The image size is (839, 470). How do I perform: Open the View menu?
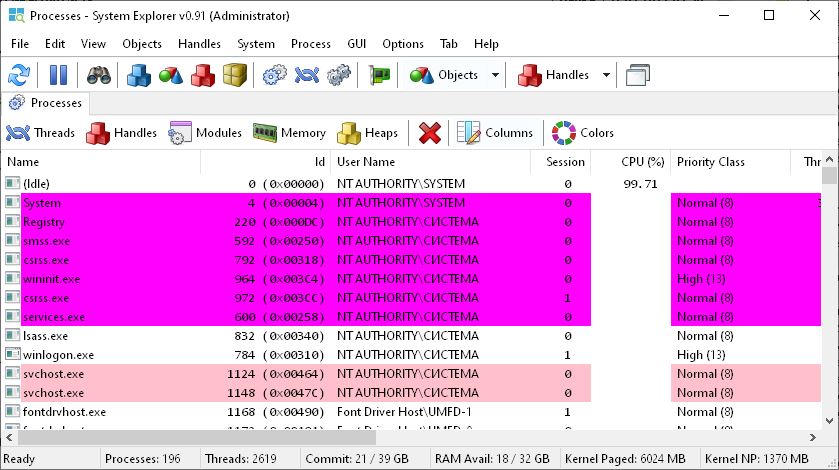[x=93, y=44]
